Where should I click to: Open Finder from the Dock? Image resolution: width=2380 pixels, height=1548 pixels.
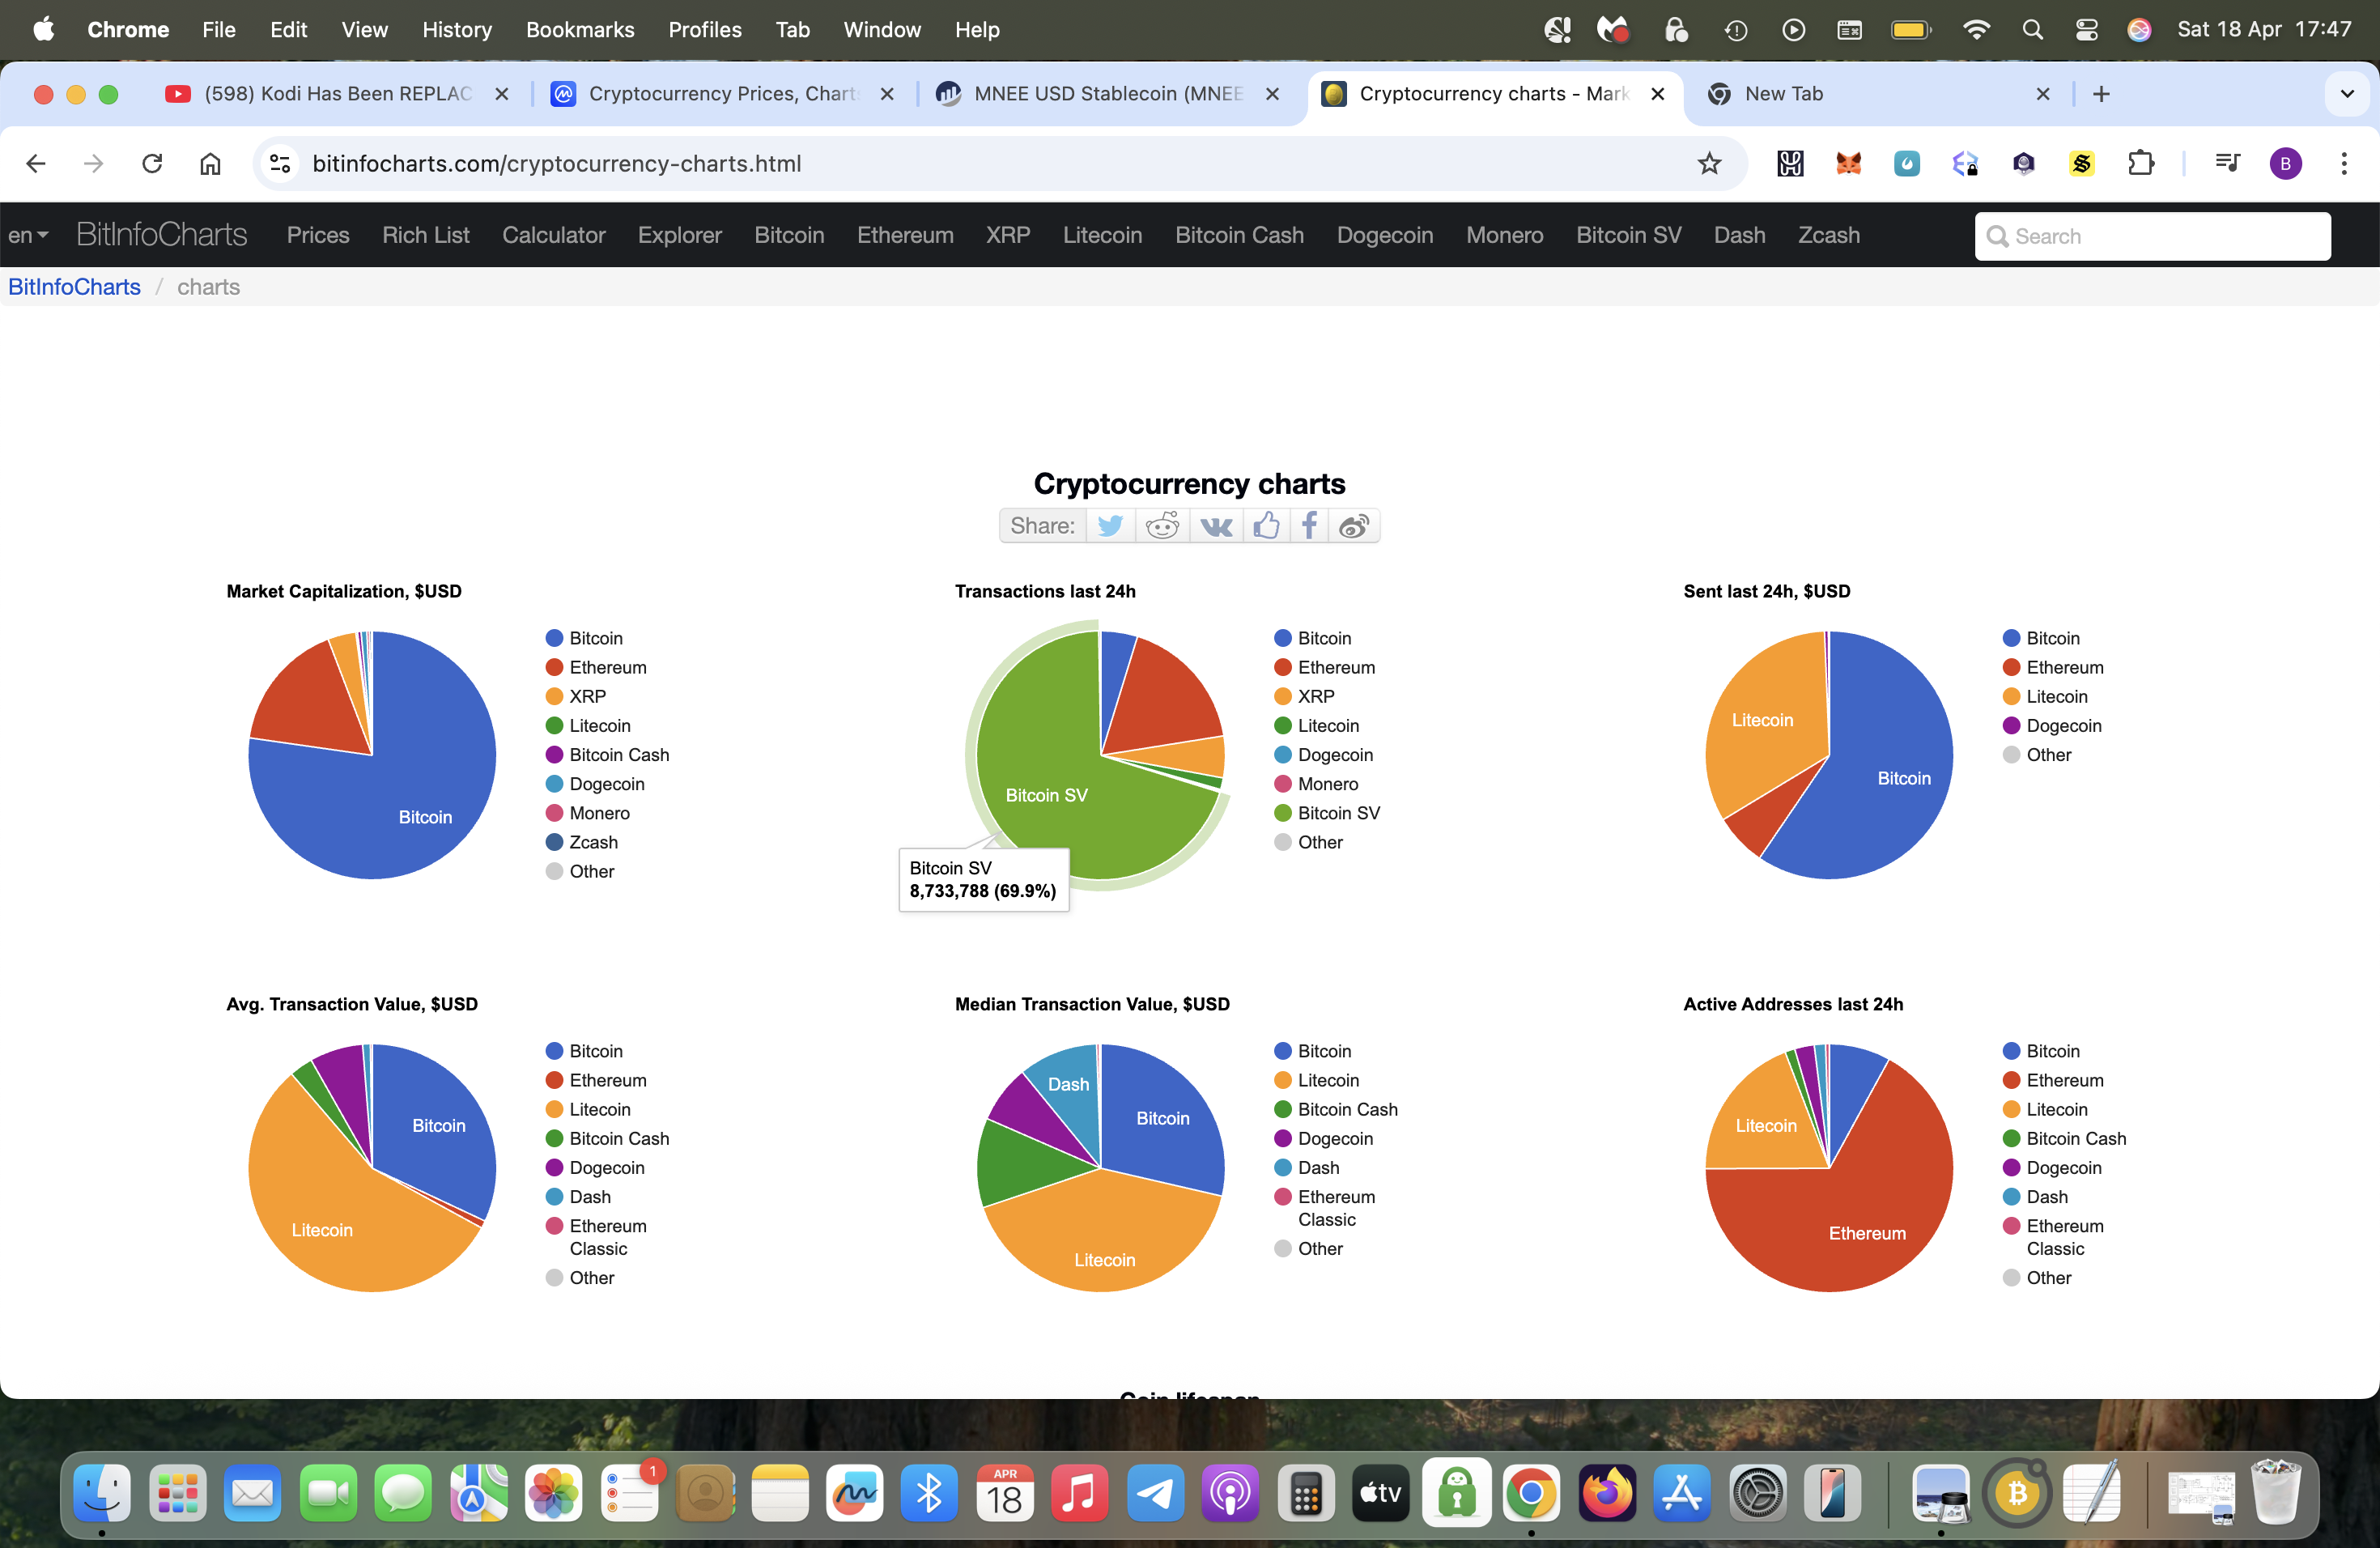point(102,1494)
